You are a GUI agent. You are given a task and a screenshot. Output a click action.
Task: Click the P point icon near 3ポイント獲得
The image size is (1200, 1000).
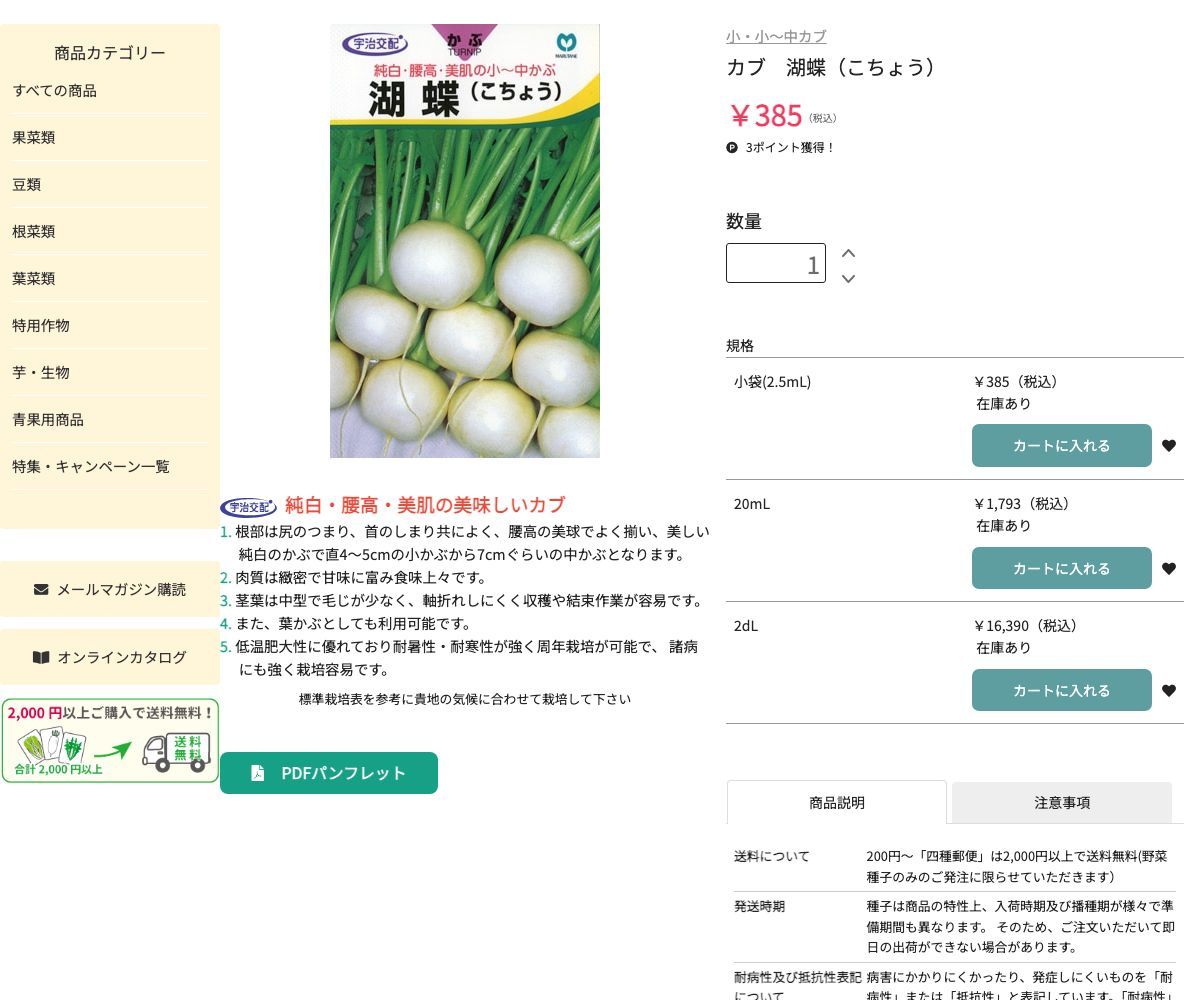click(731, 147)
